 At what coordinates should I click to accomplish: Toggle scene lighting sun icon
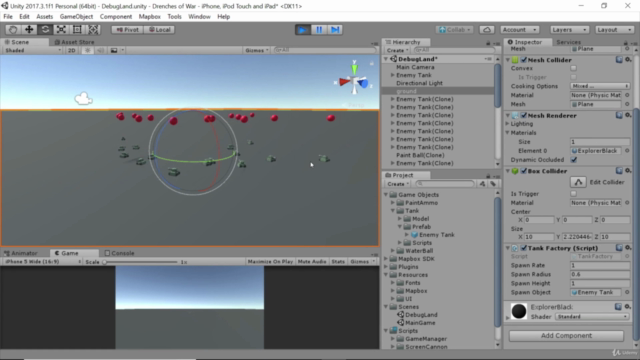point(87,50)
